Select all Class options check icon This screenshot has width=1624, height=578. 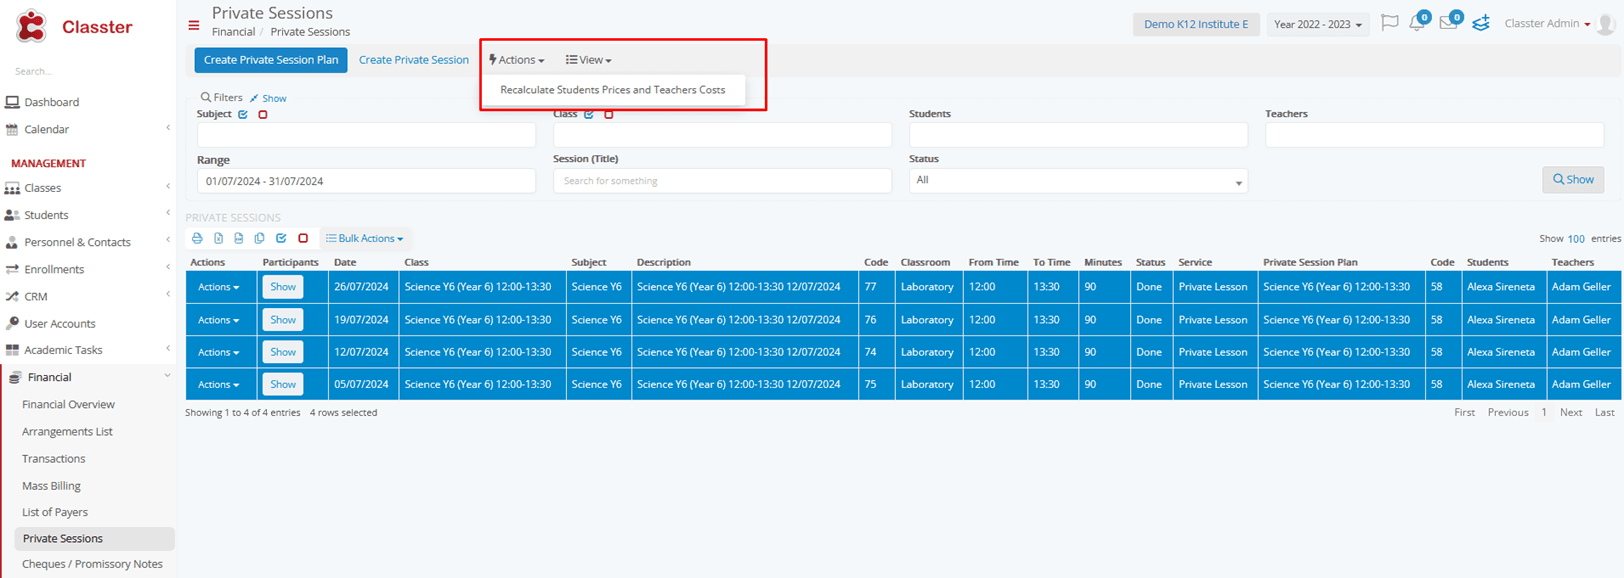(x=589, y=114)
